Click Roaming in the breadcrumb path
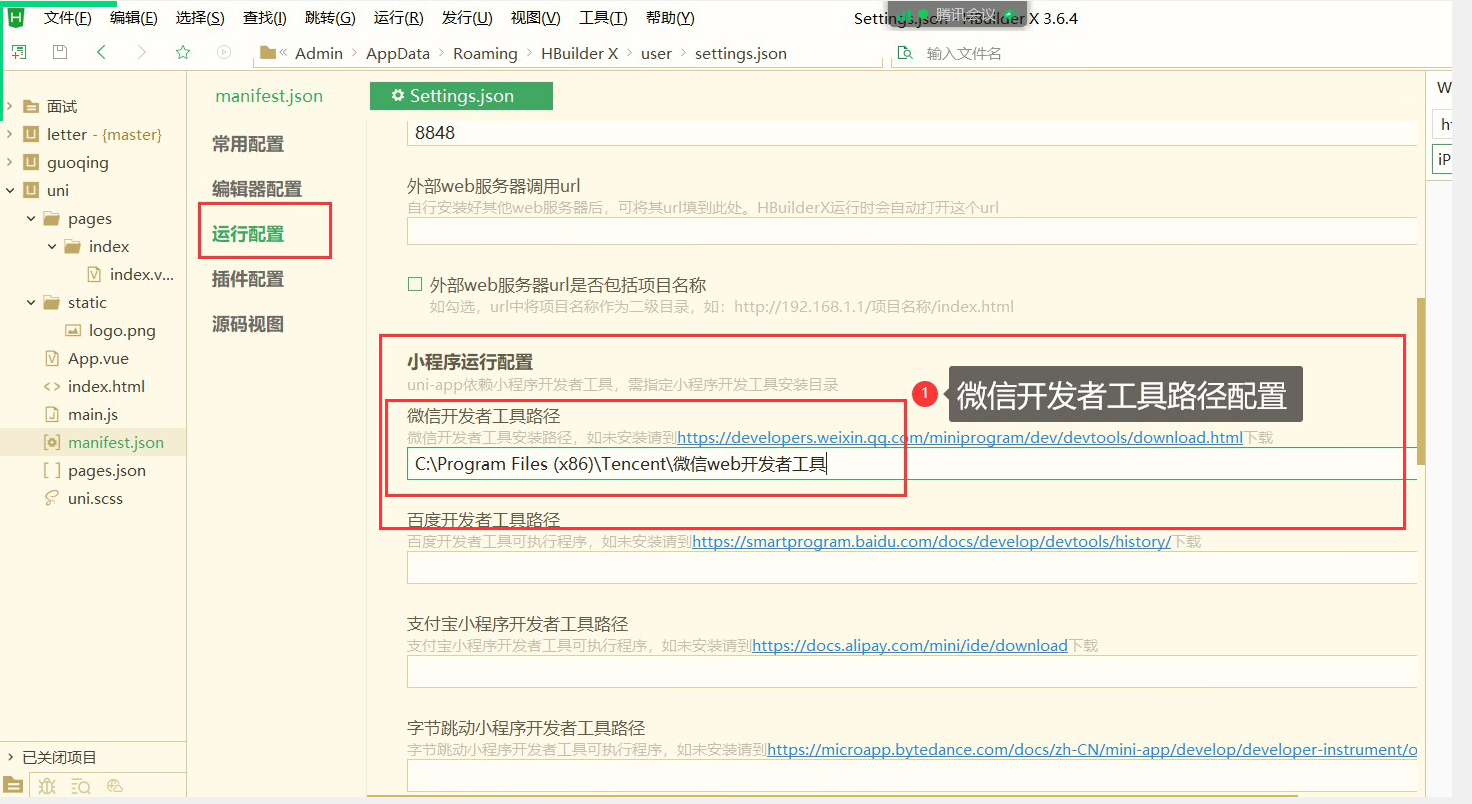The width and height of the screenshot is (1472, 804). click(485, 54)
